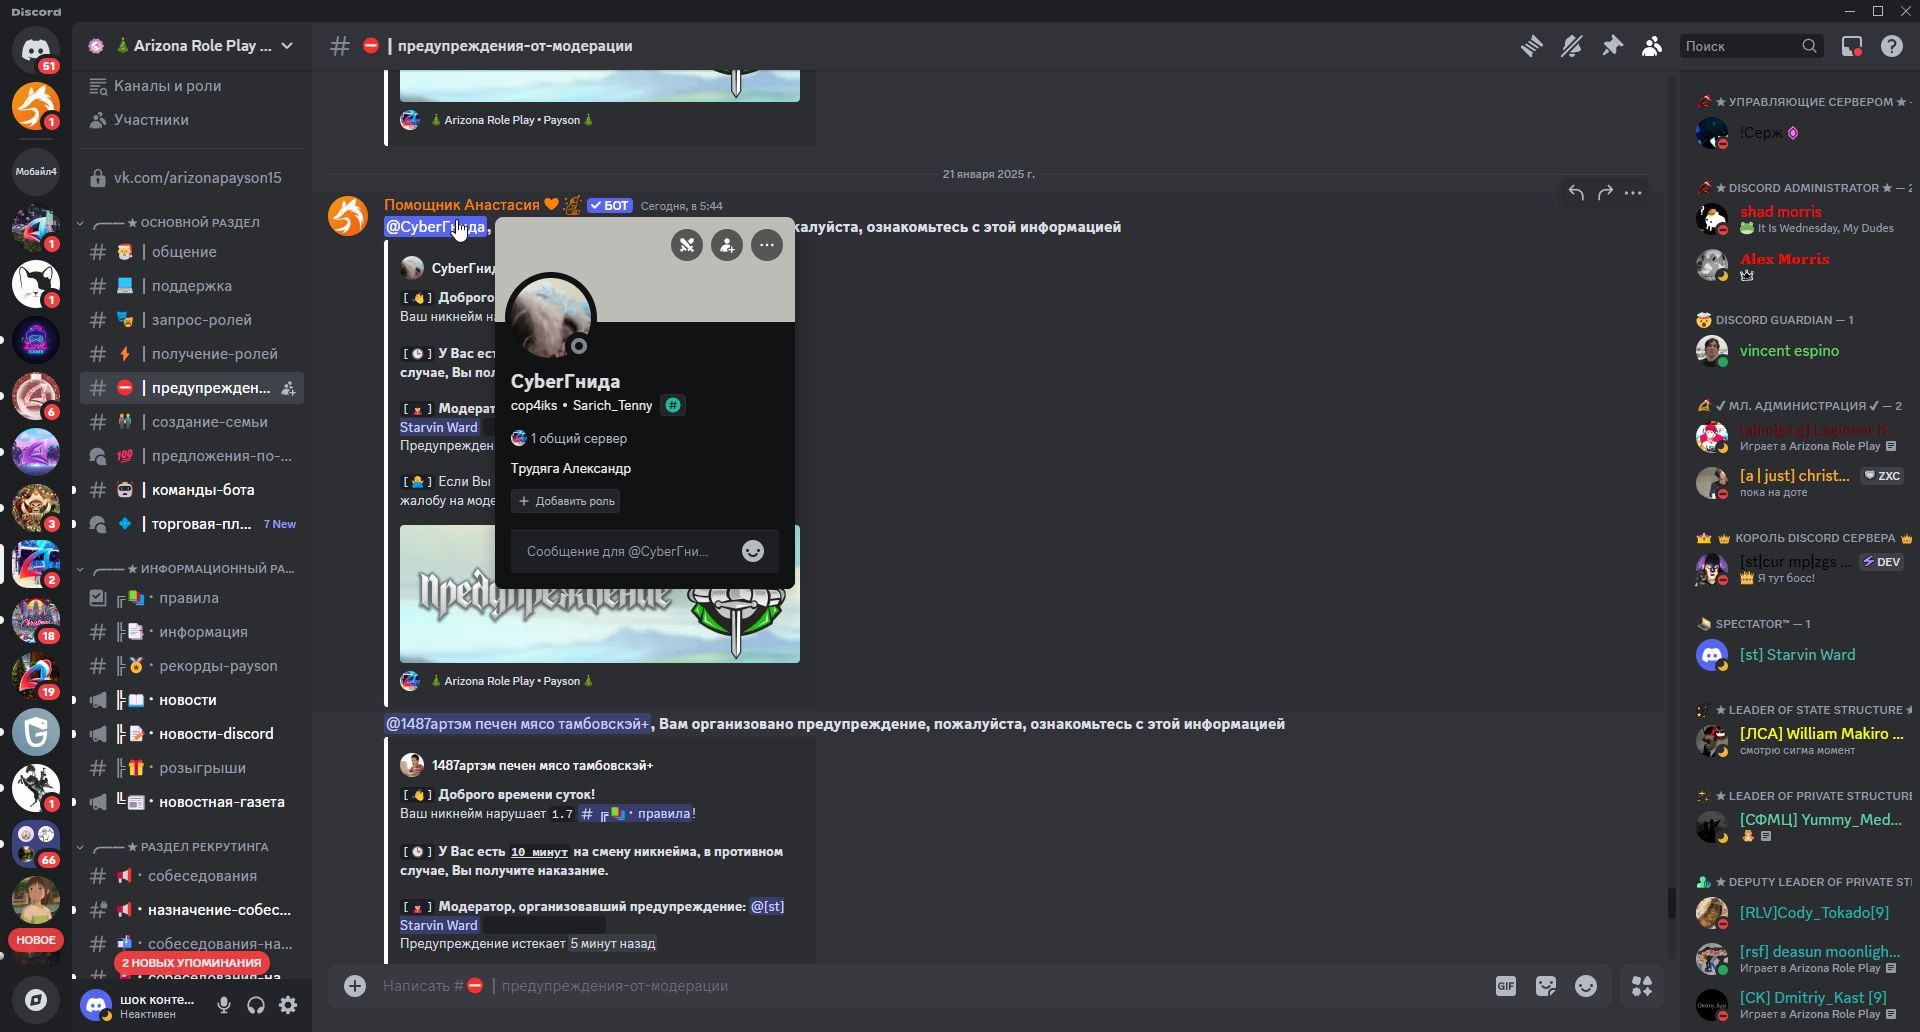This screenshot has height=1032, width=1920.
Task: Expand Arizona Role Play server dropdown
Action: (x=288, y=46)
